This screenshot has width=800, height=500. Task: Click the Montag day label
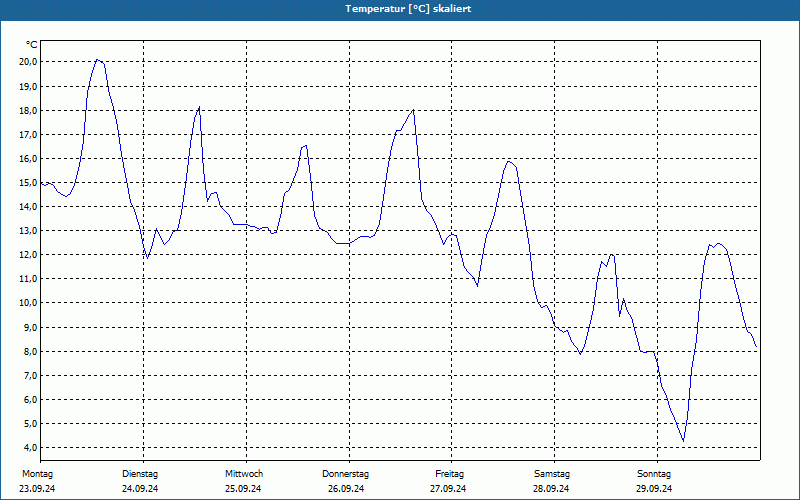pos(37,474)
